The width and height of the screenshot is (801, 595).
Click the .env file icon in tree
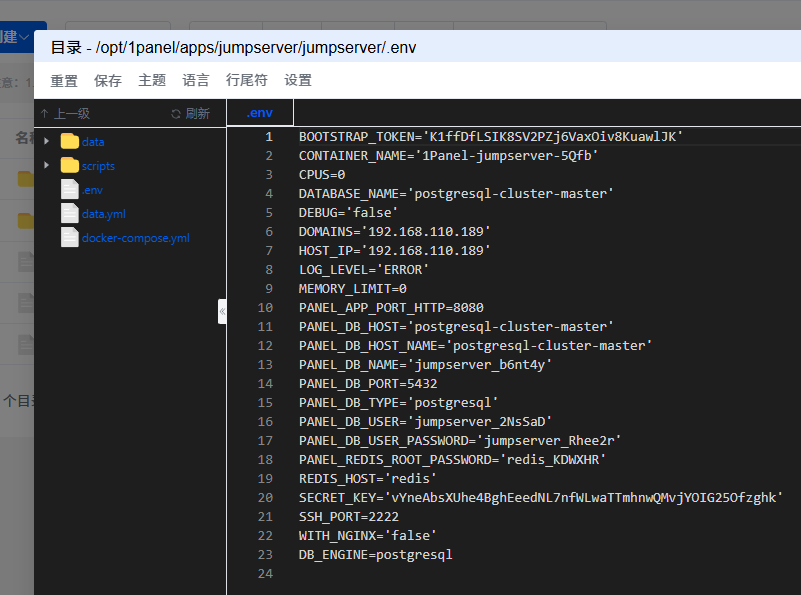click(x=69, y=190)
